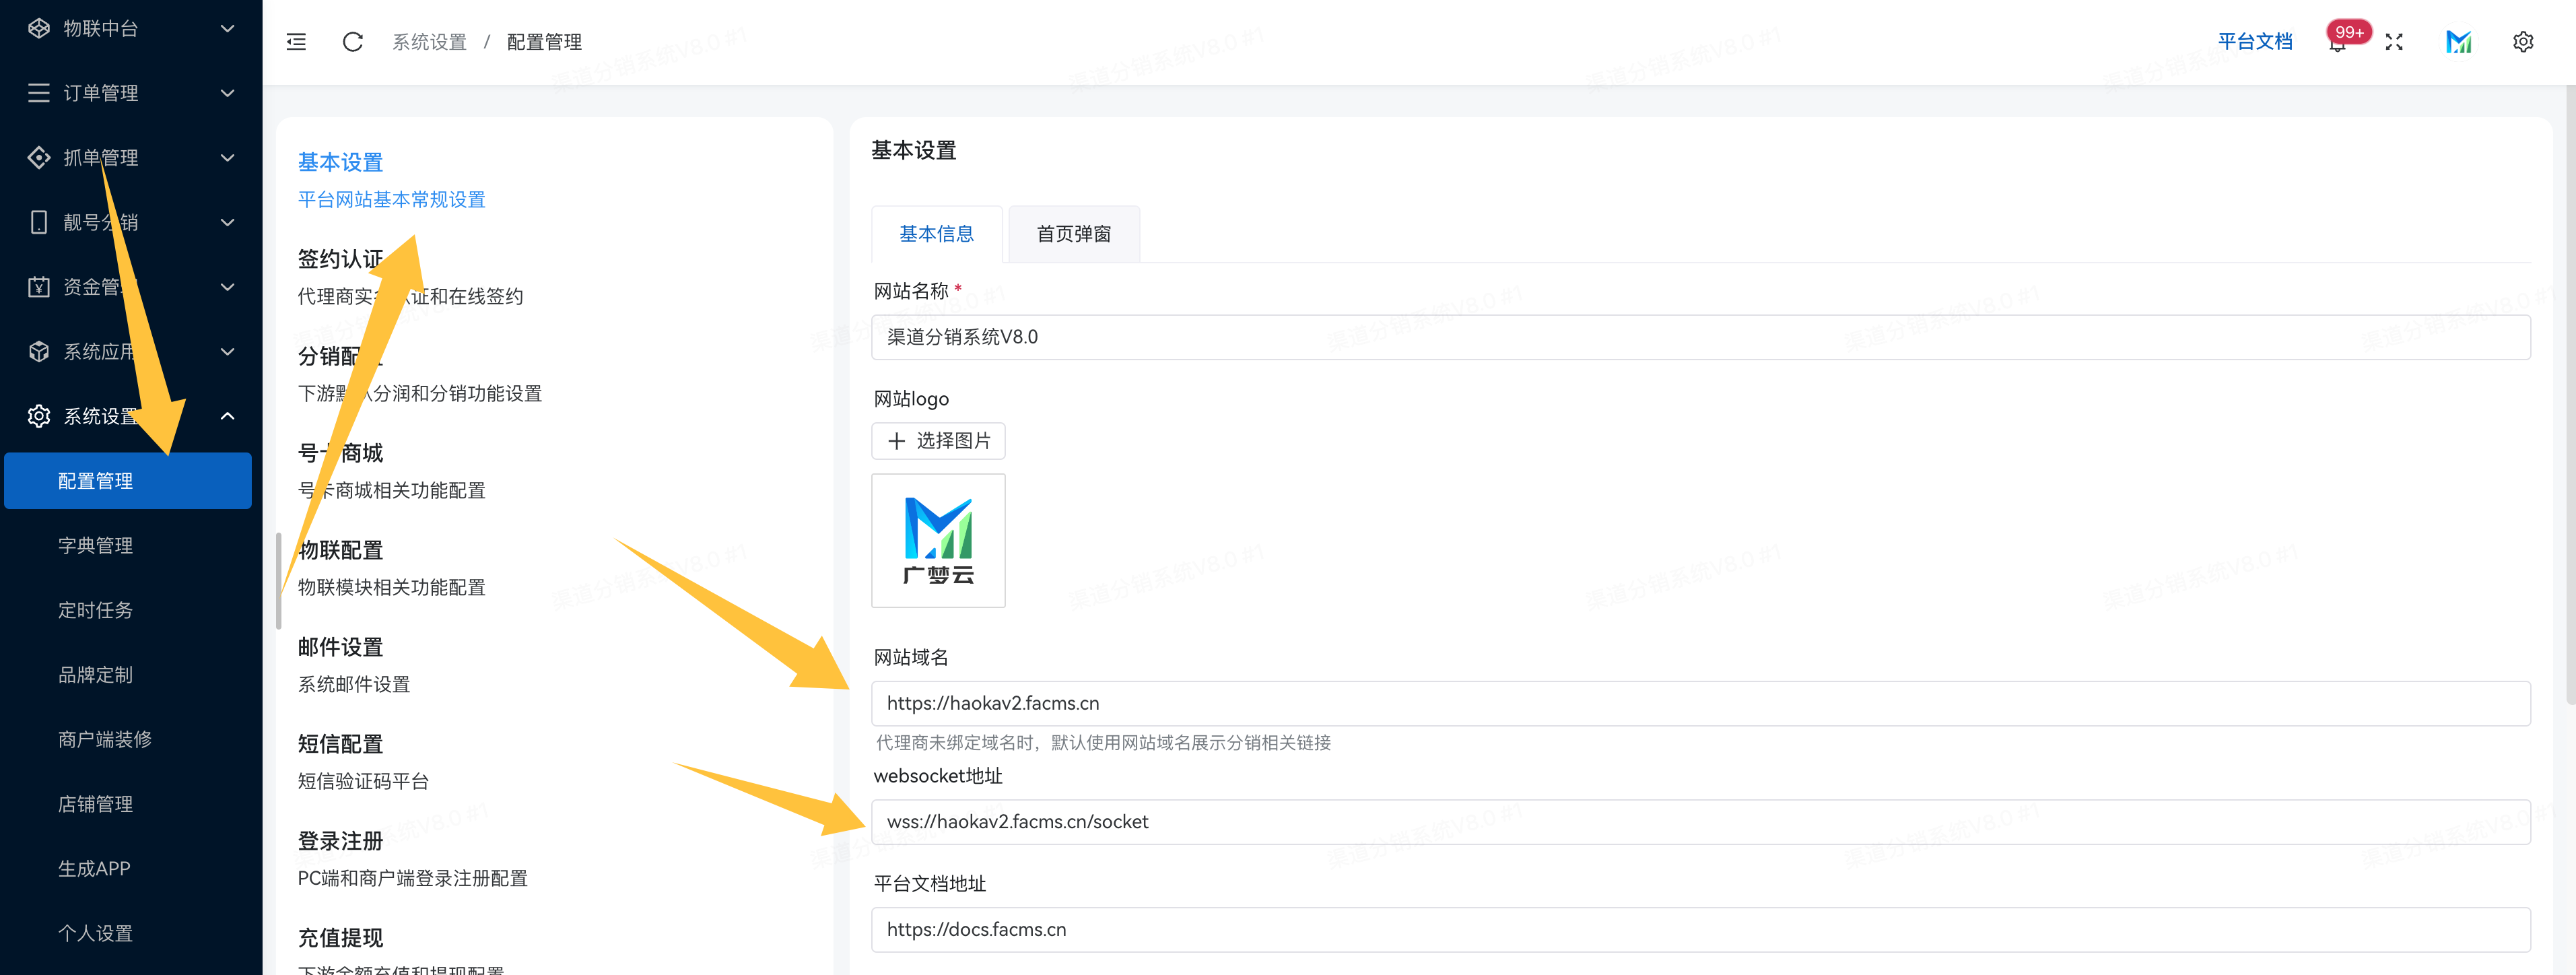The image size is (2576, 975).
Task: Click the 靓号分销 mobile phone icon
Action: click(39, 222)
